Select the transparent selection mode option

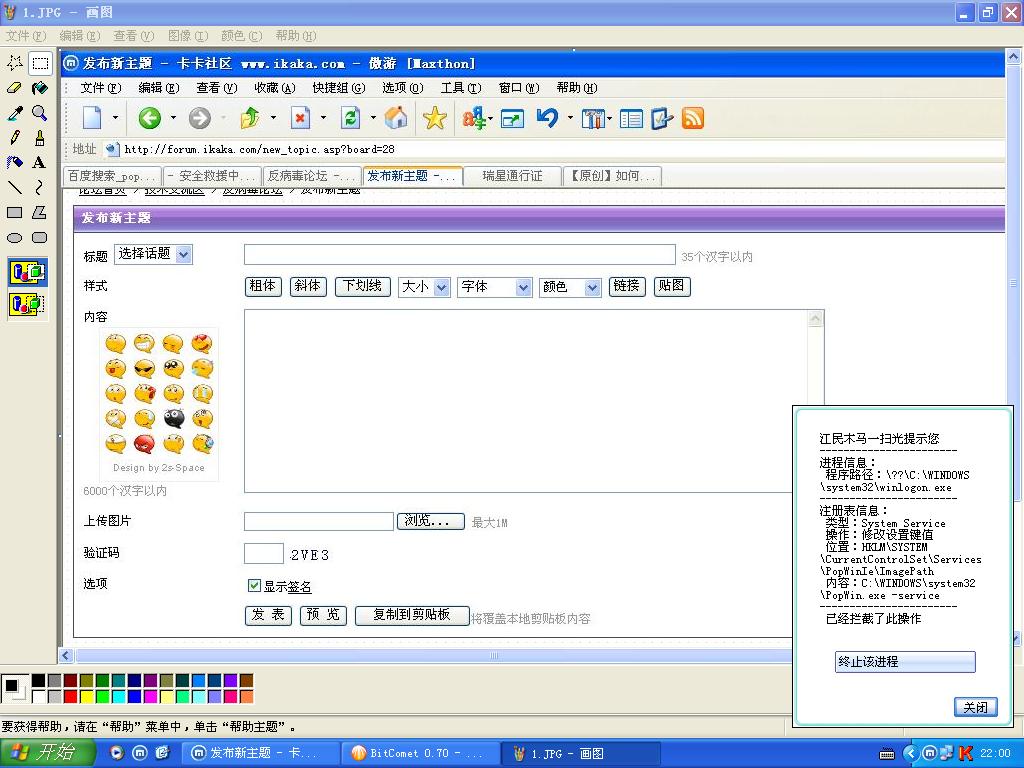[27, 304]
